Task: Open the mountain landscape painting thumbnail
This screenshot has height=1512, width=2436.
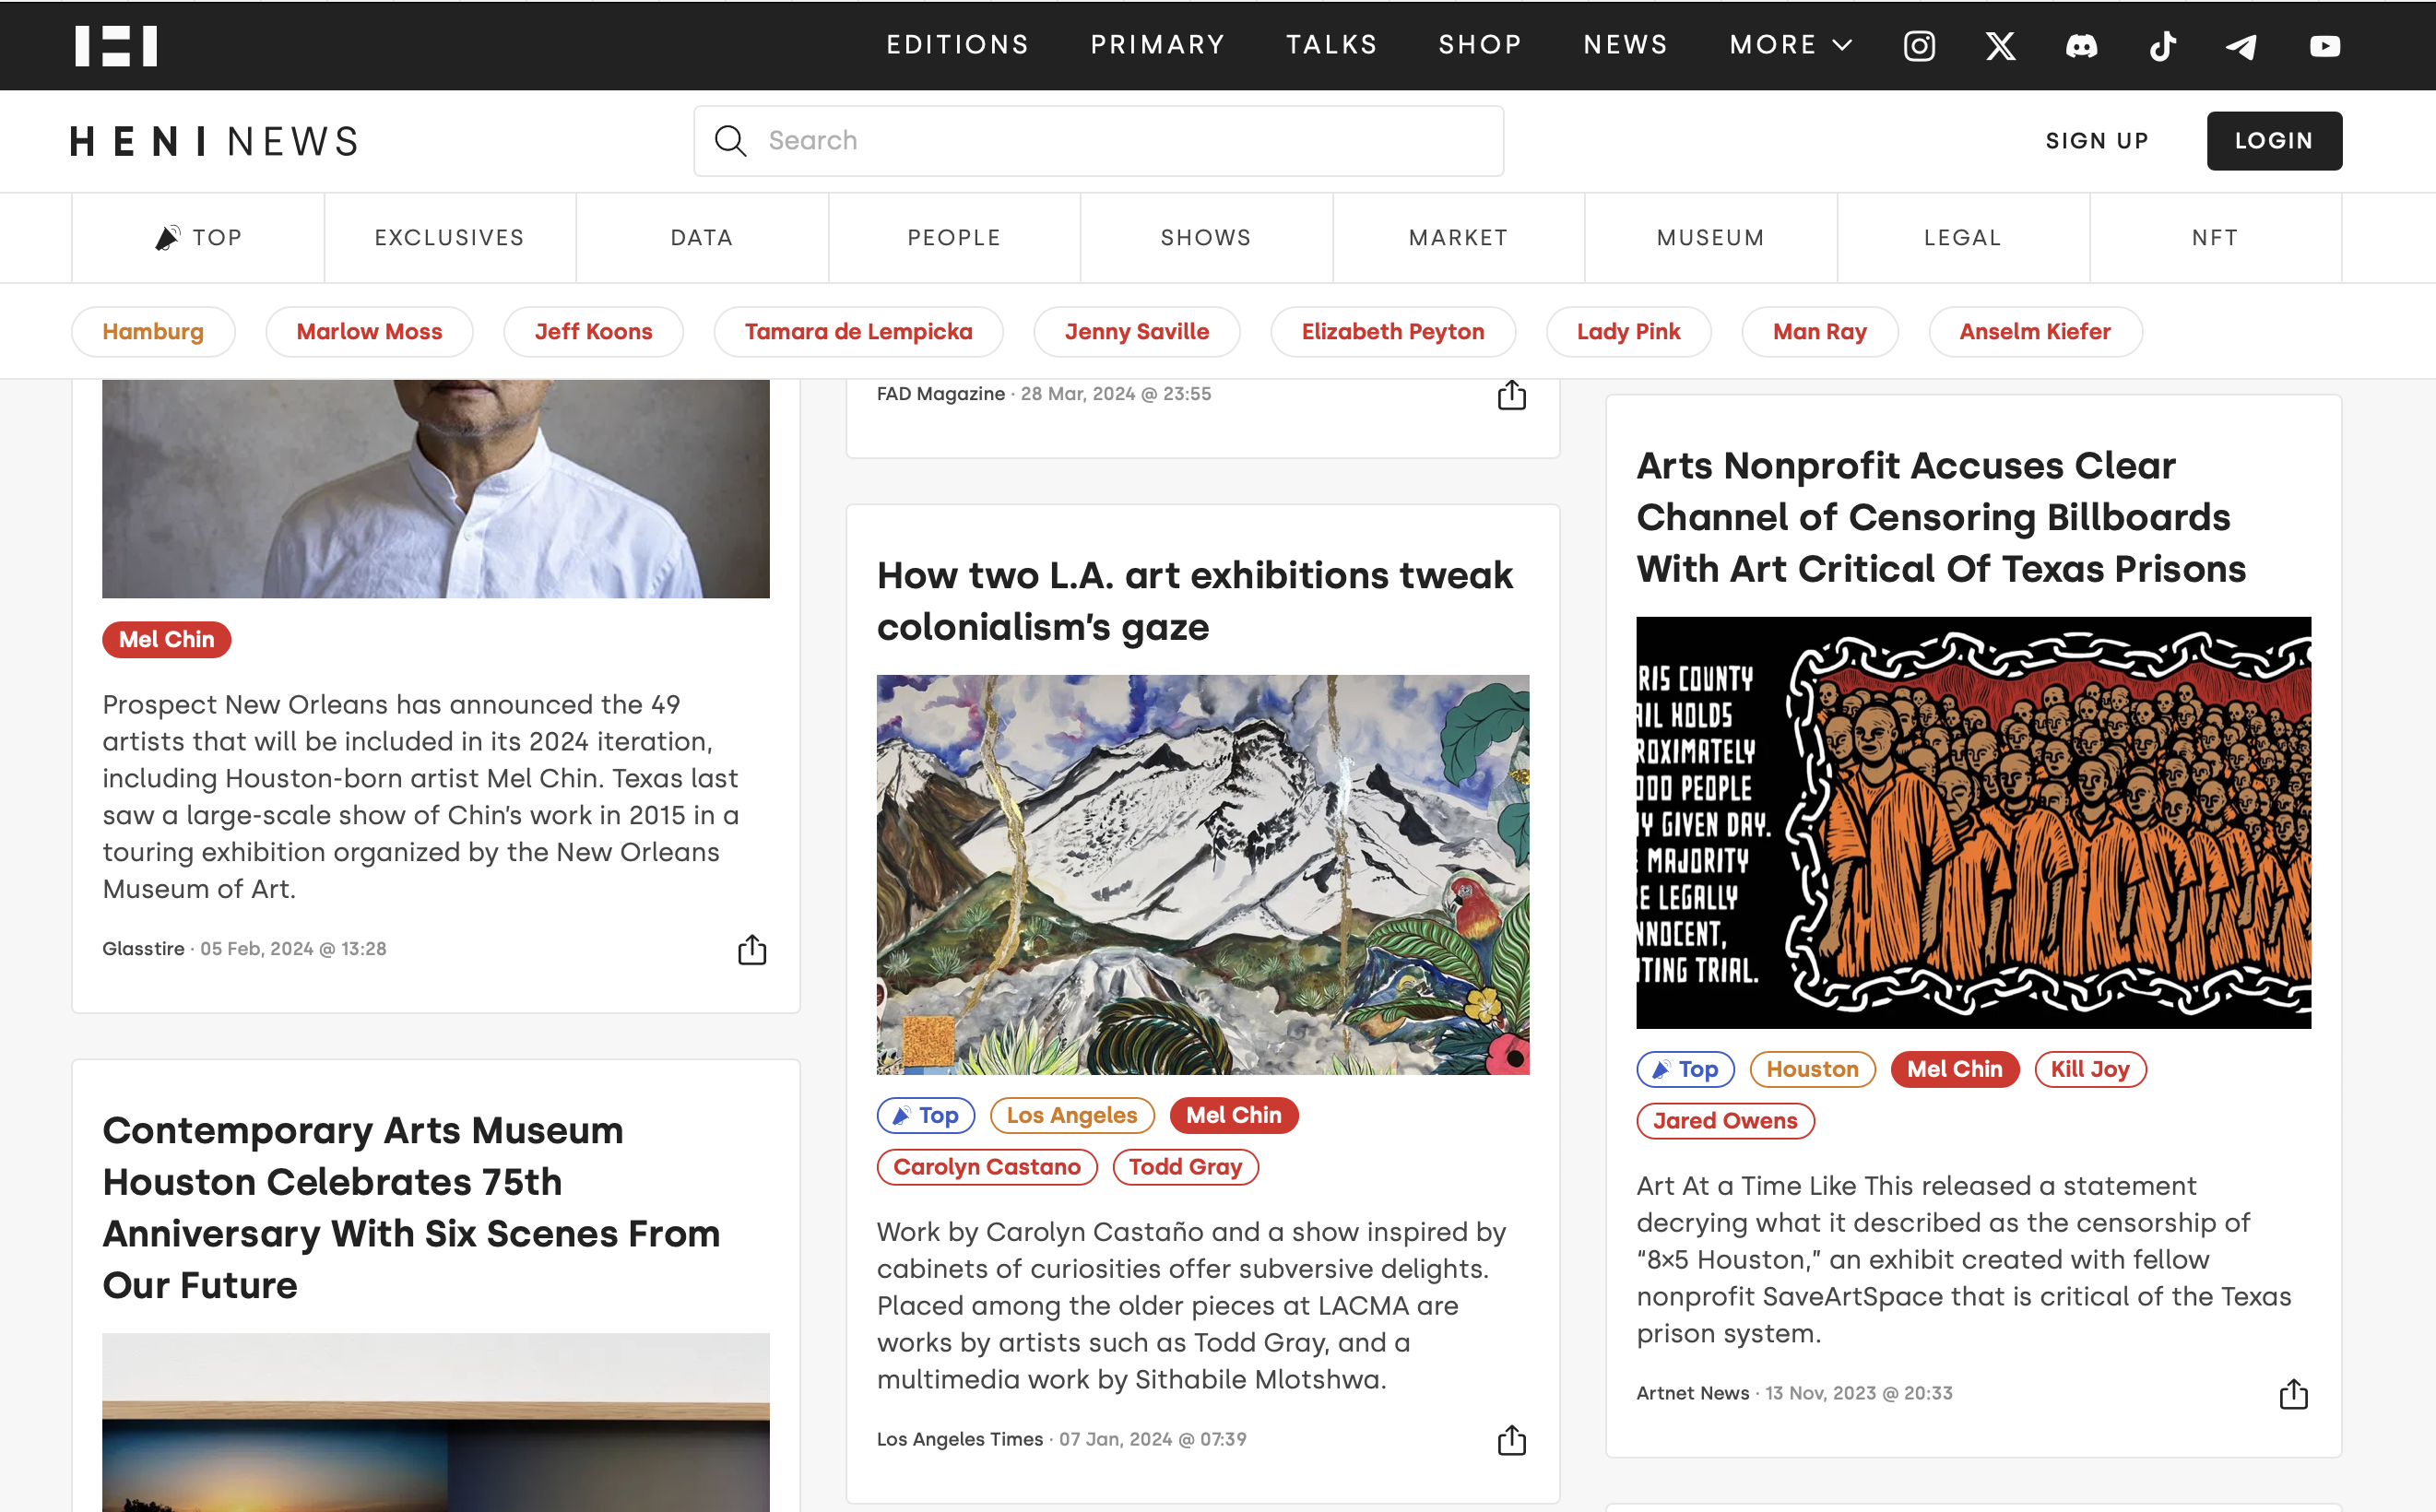Action: (x=1202, y=875)
